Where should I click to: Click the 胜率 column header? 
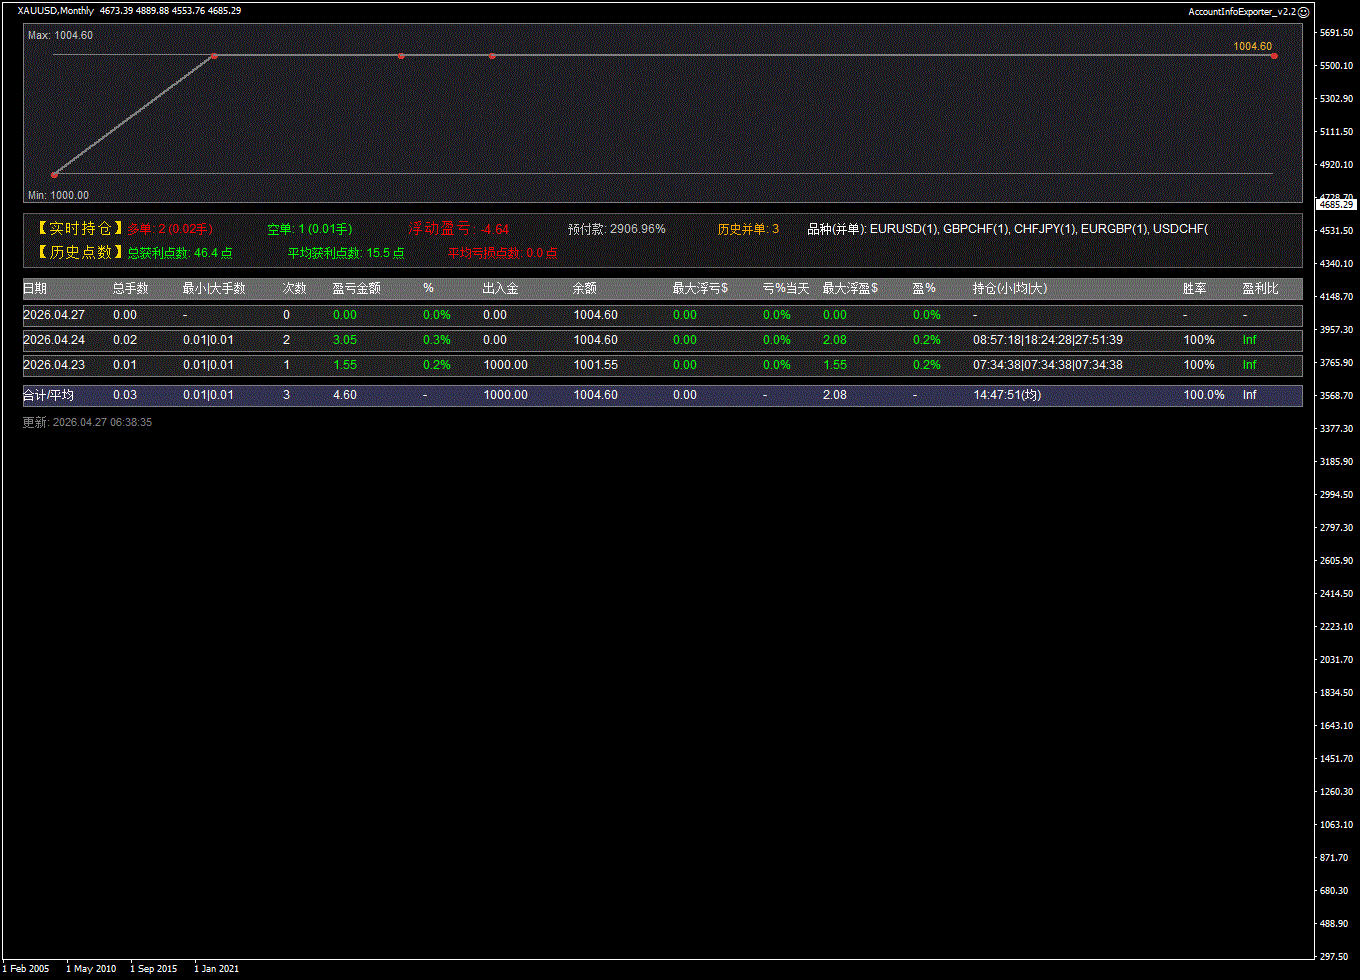click(x=1194, y=288)
